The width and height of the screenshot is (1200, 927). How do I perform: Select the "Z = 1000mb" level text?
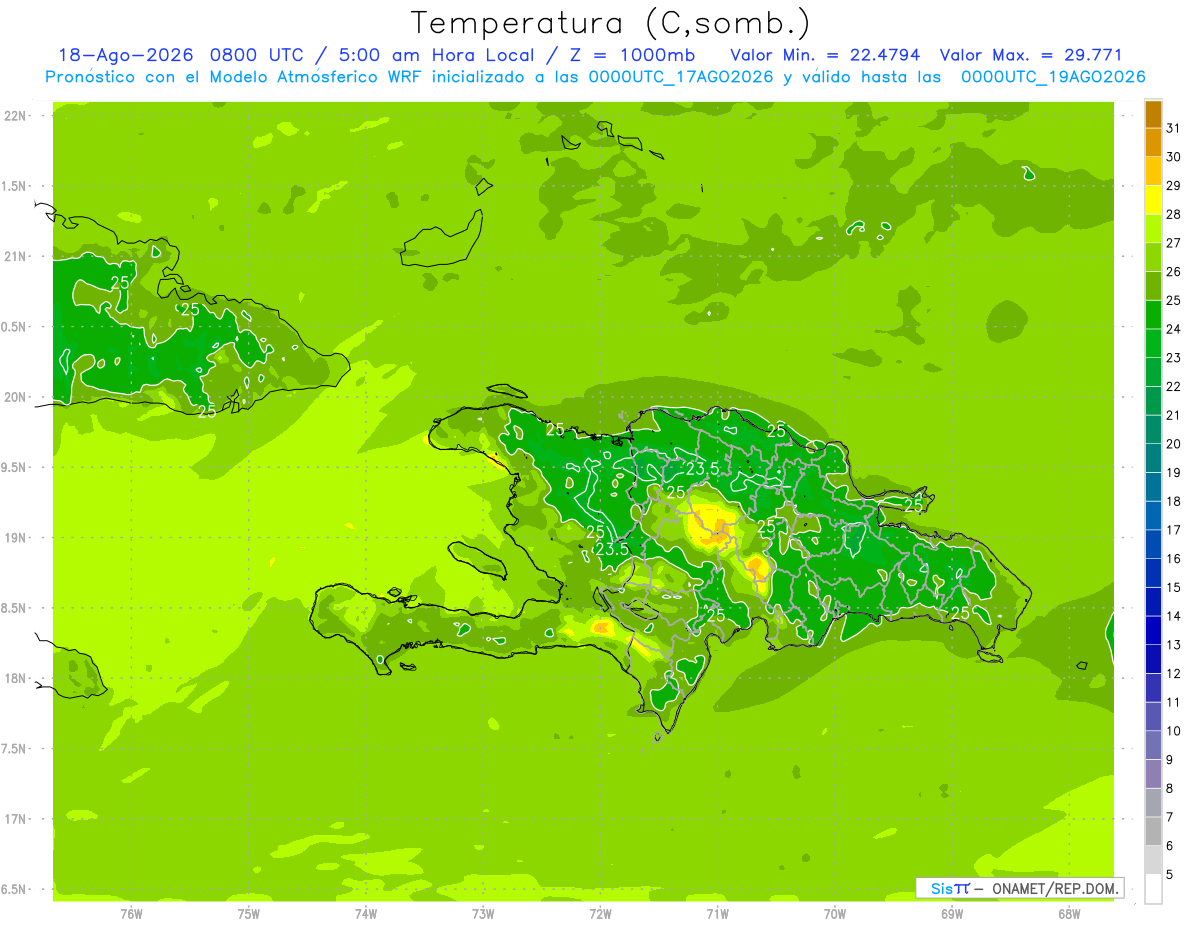630,55
